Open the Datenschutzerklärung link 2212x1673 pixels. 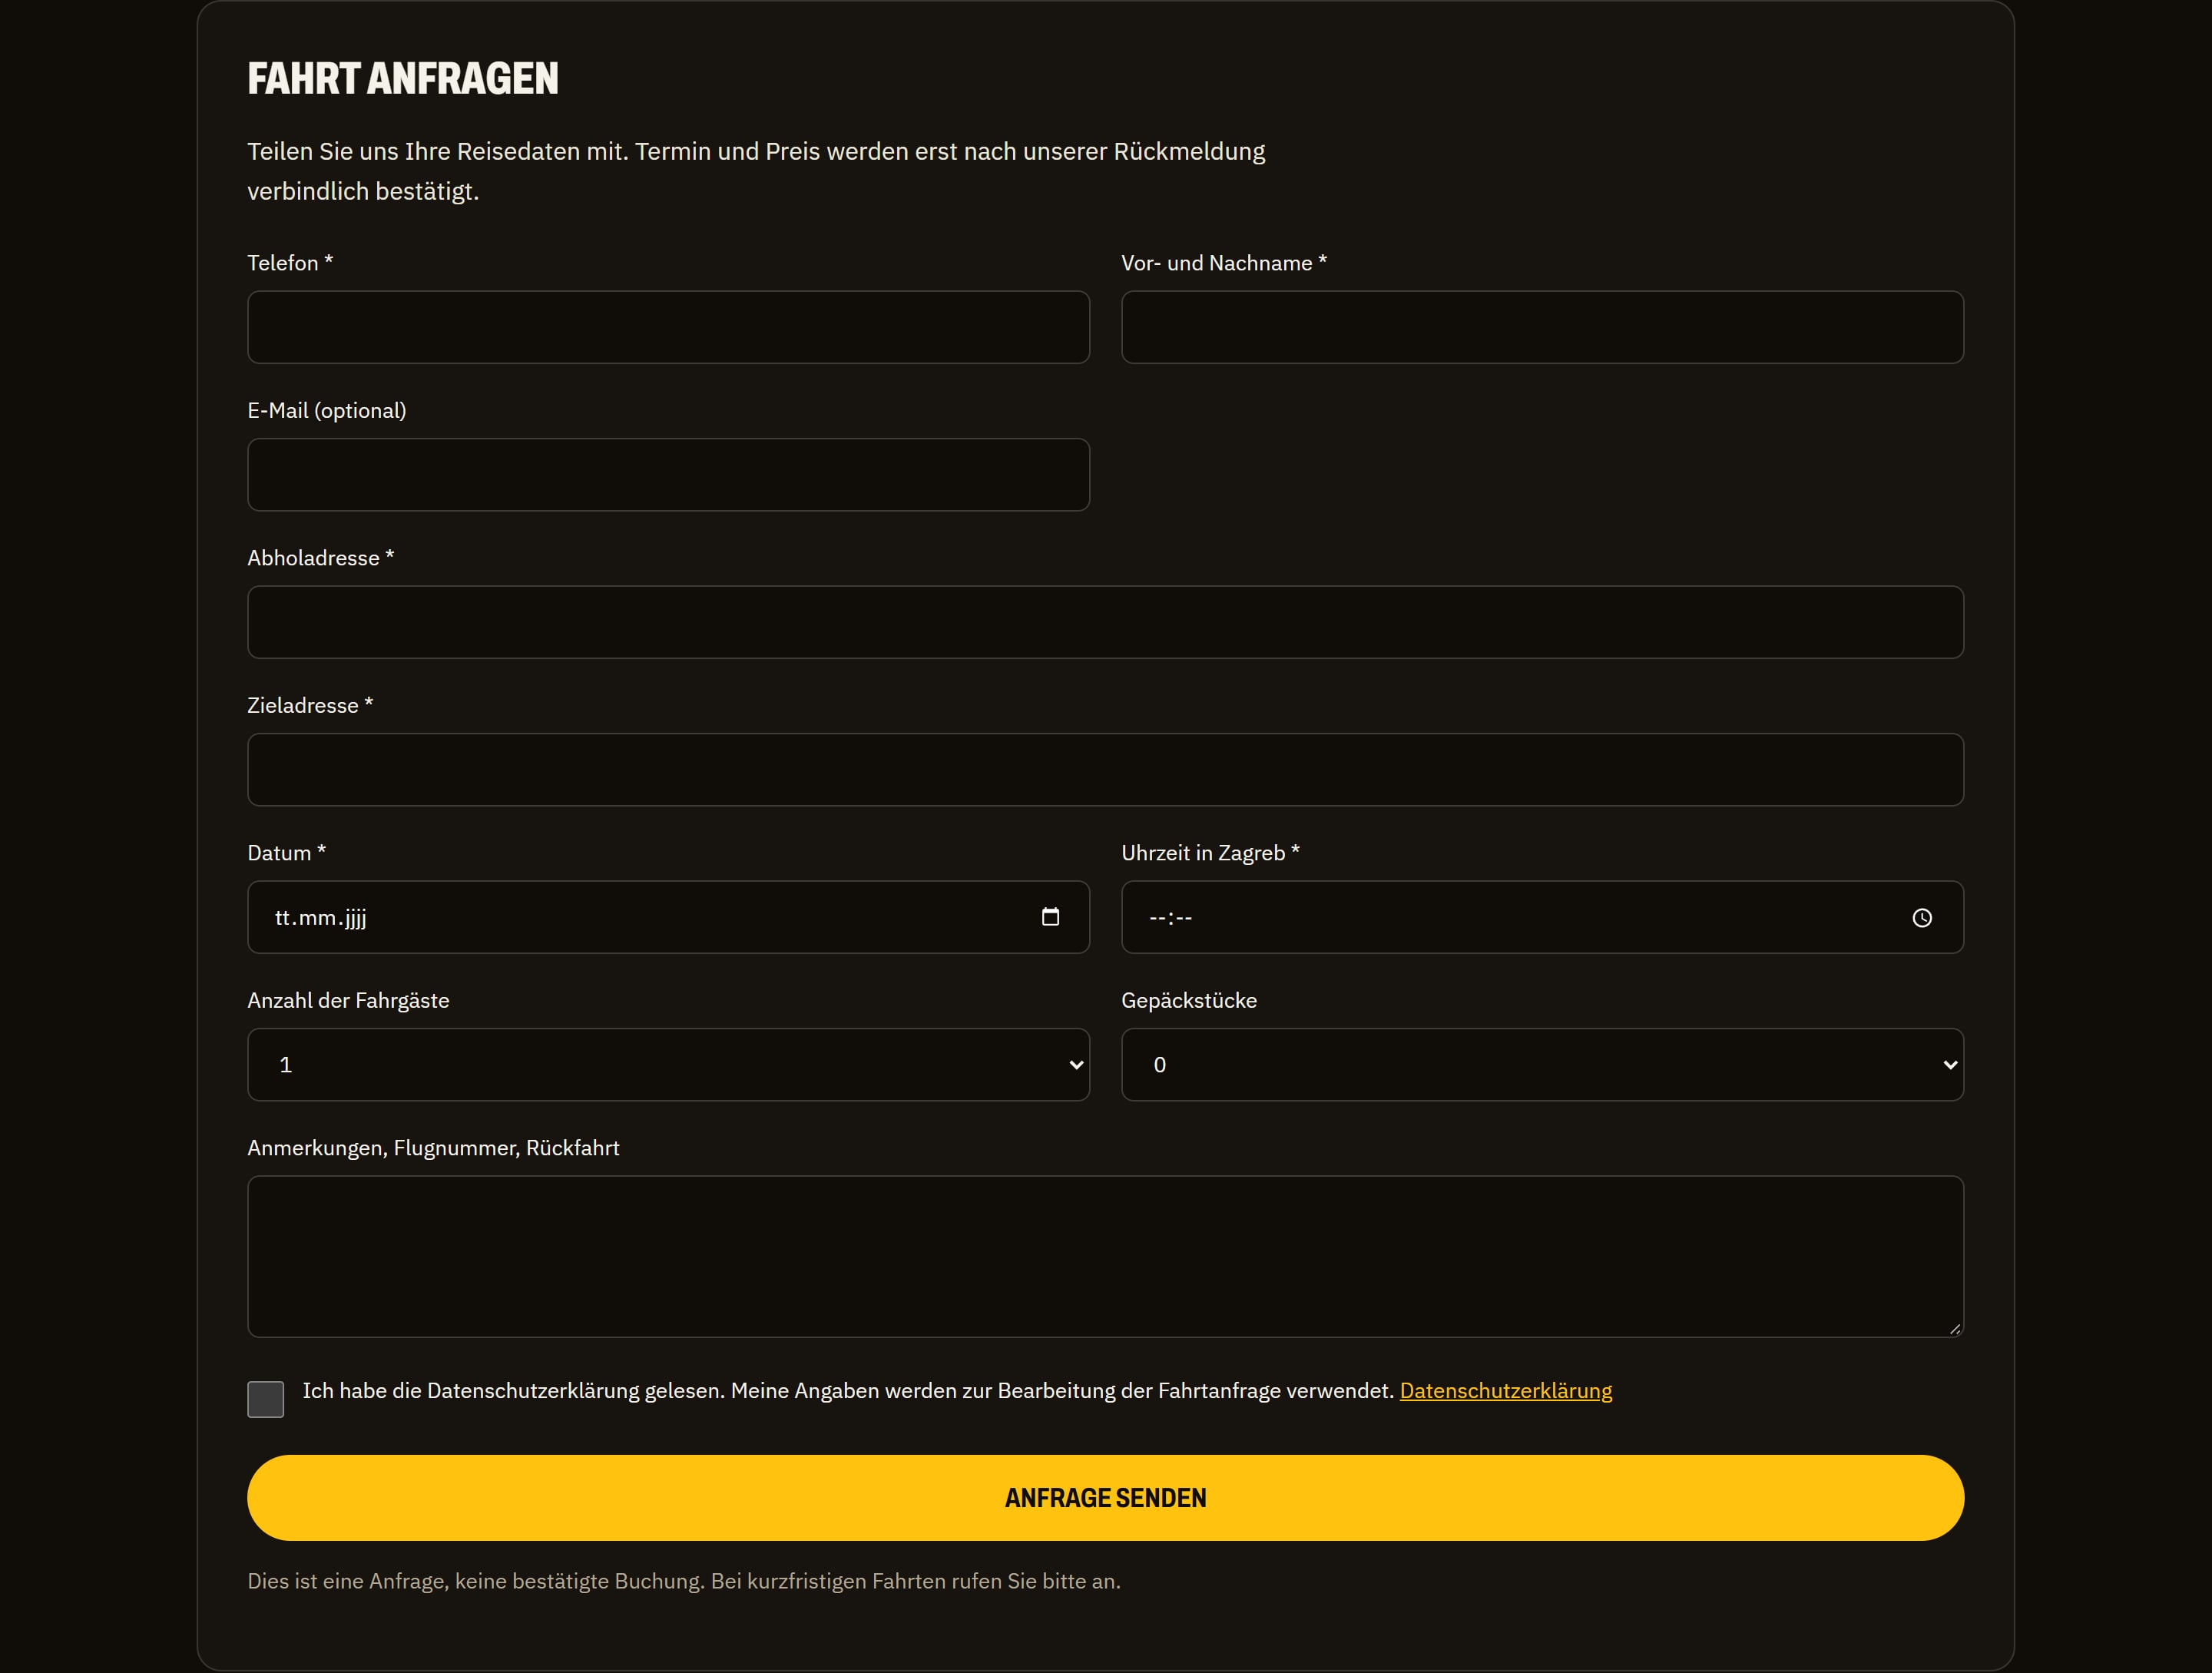pos(1506,1391)
